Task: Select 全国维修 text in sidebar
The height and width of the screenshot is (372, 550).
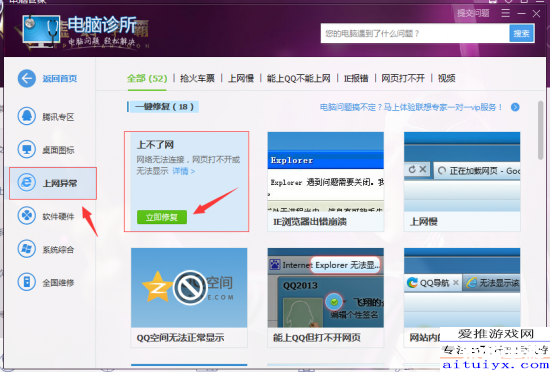Action: [x=58, y=283]
